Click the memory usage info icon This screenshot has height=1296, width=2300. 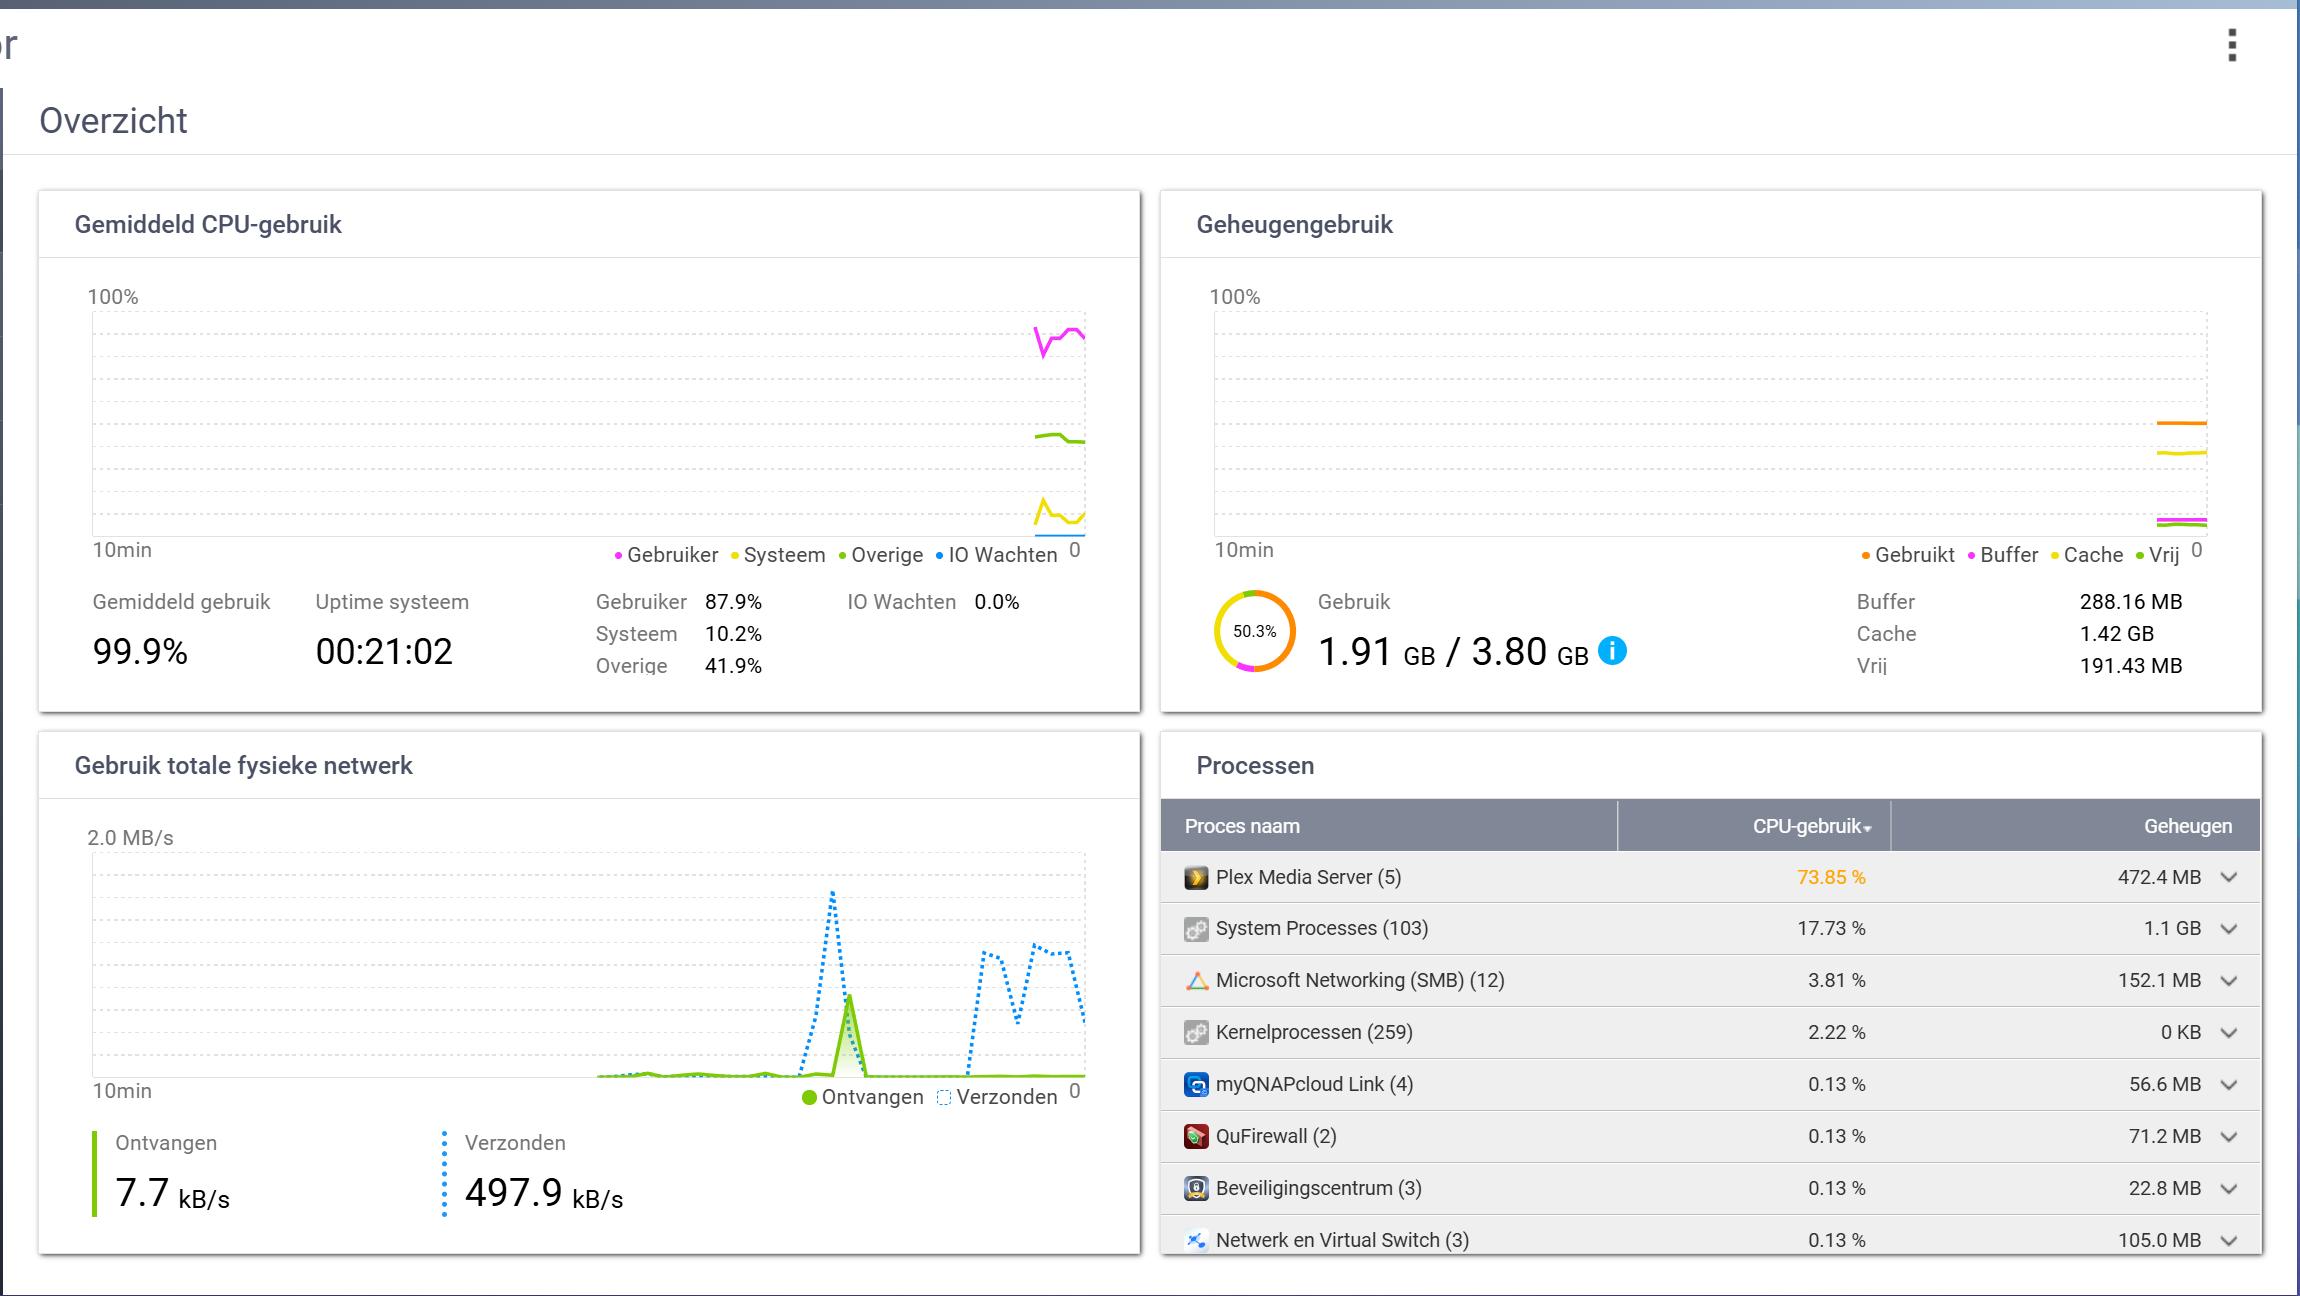tap(1612, 651)
